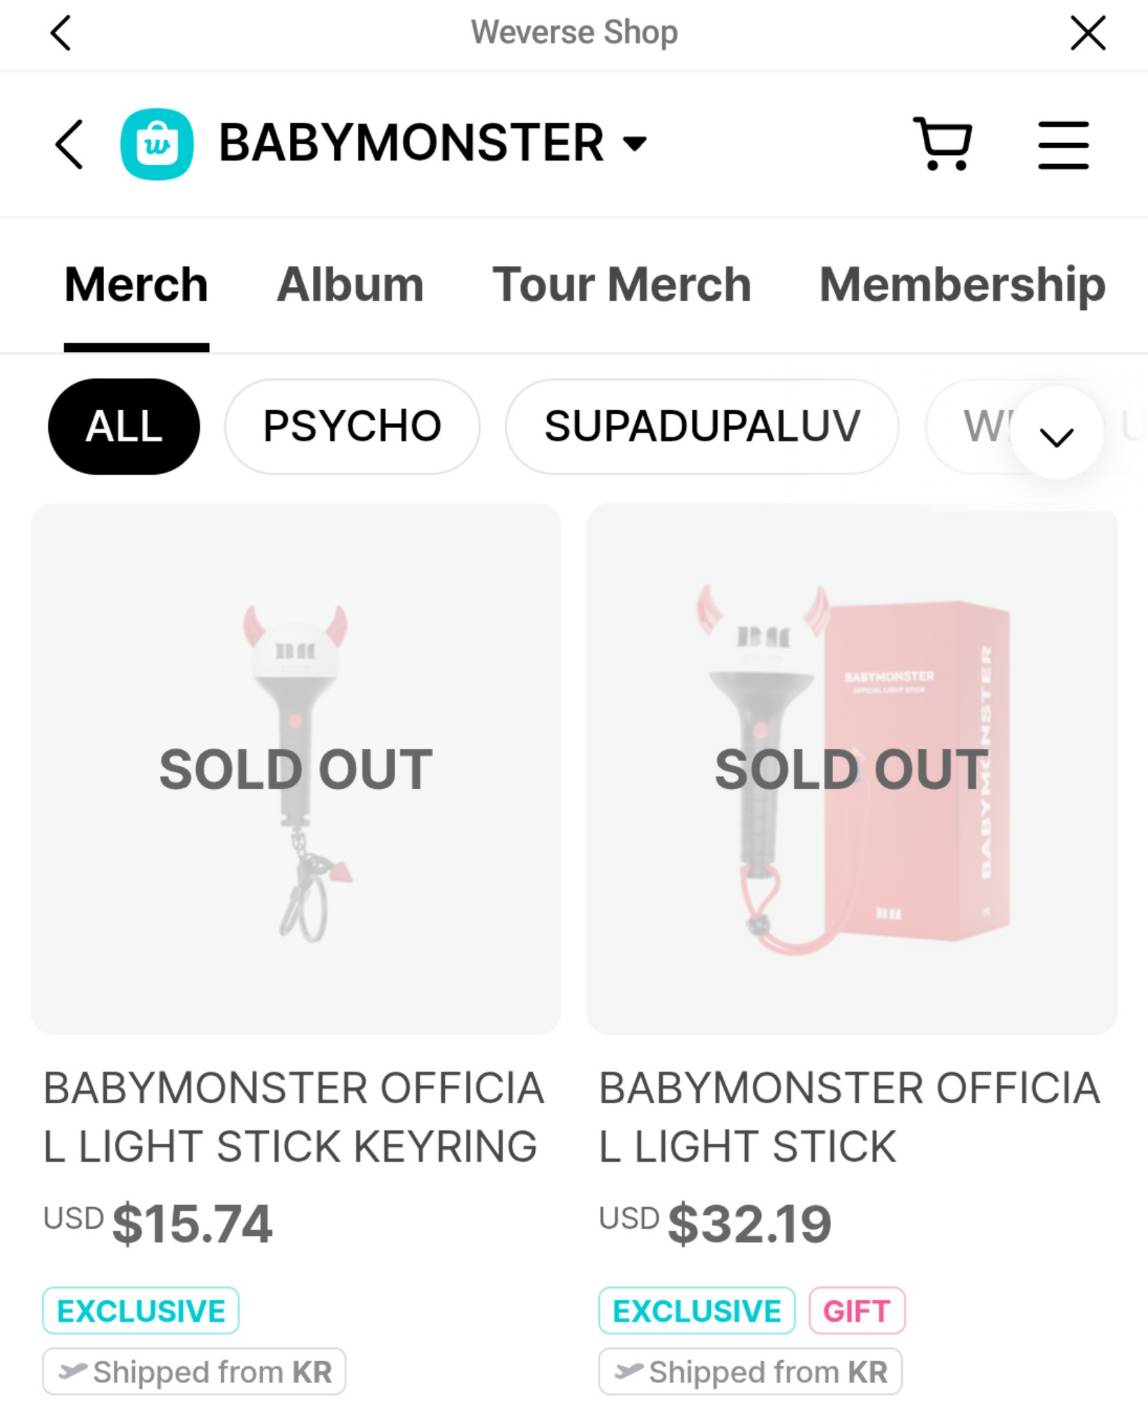Switch to the Album tab
The width and height of the screenshot is (1148, 1425).
coord(350,285)
